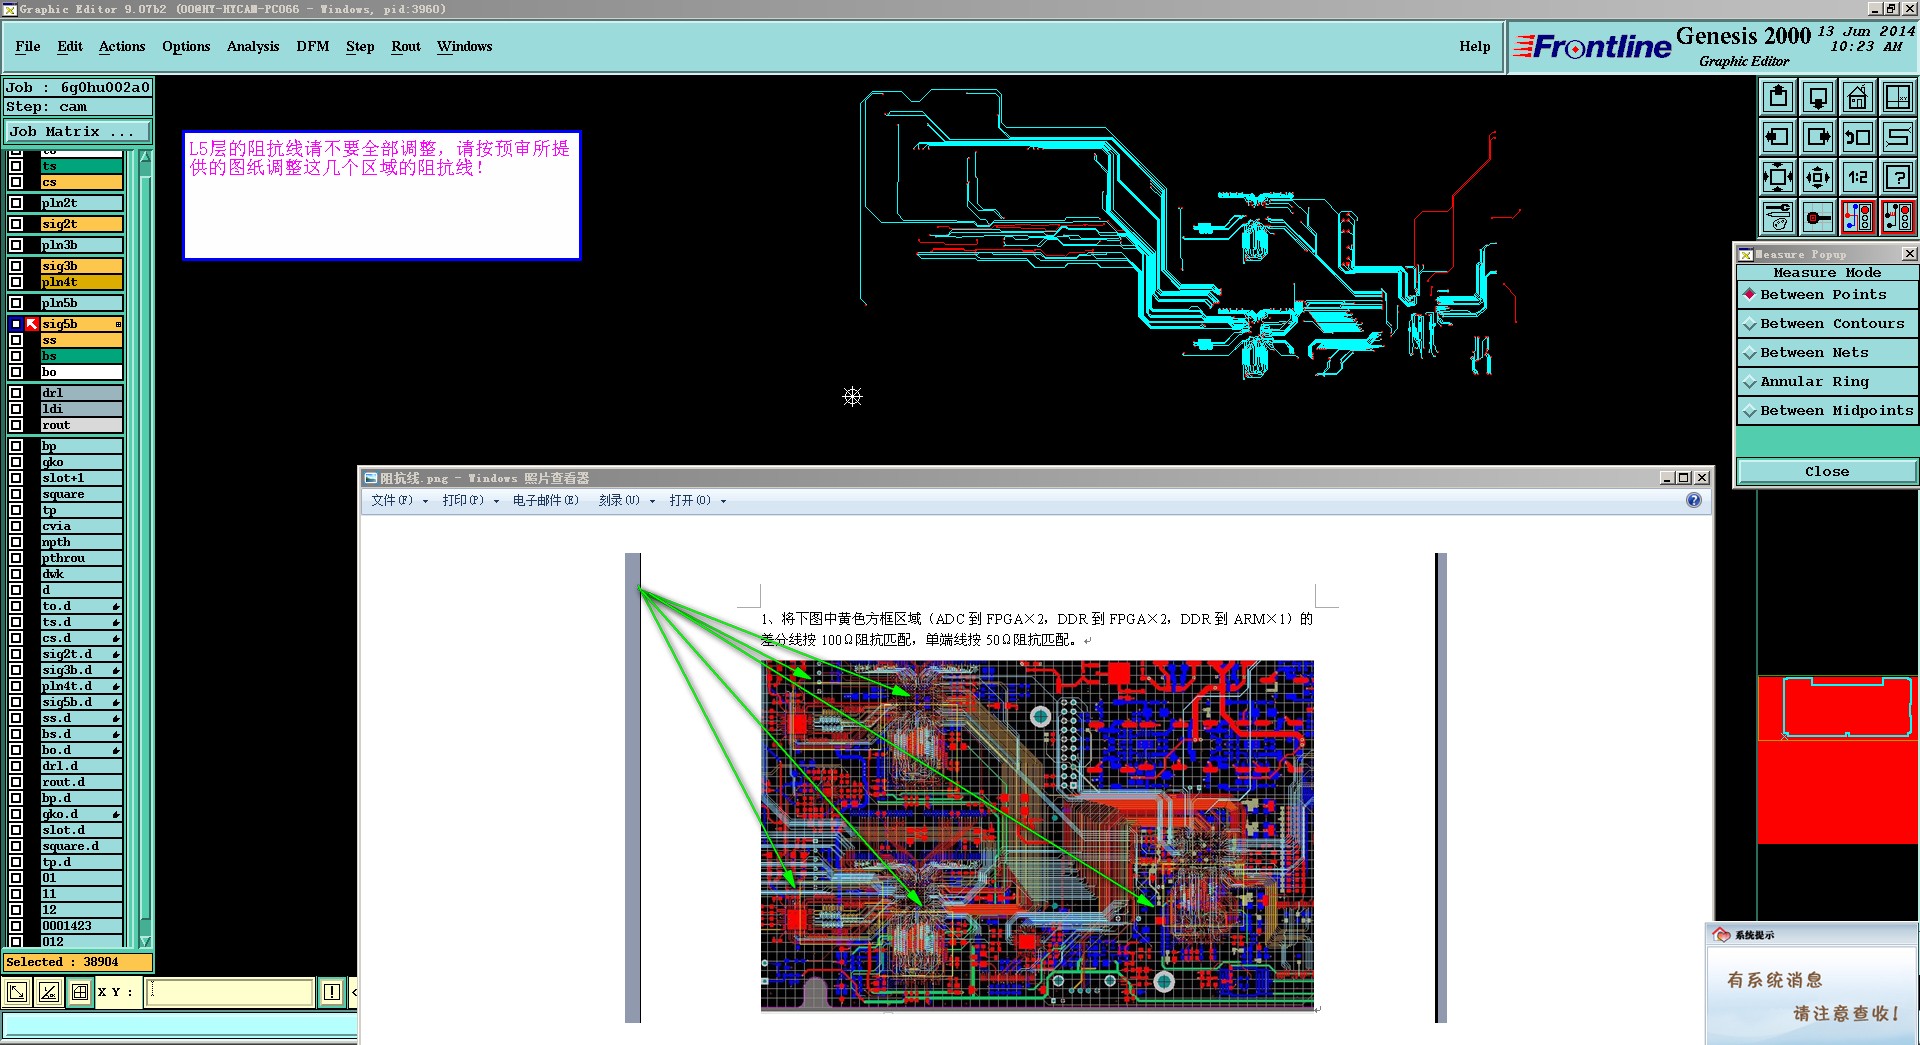
Task: Click the pan up view icon
Action: [1778, 97]
